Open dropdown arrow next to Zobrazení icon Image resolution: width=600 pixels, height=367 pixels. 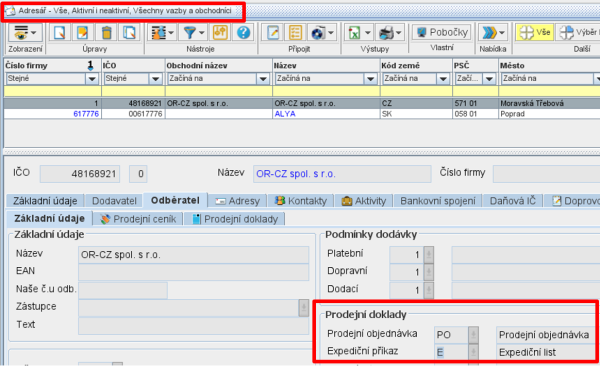pos(34,33)
